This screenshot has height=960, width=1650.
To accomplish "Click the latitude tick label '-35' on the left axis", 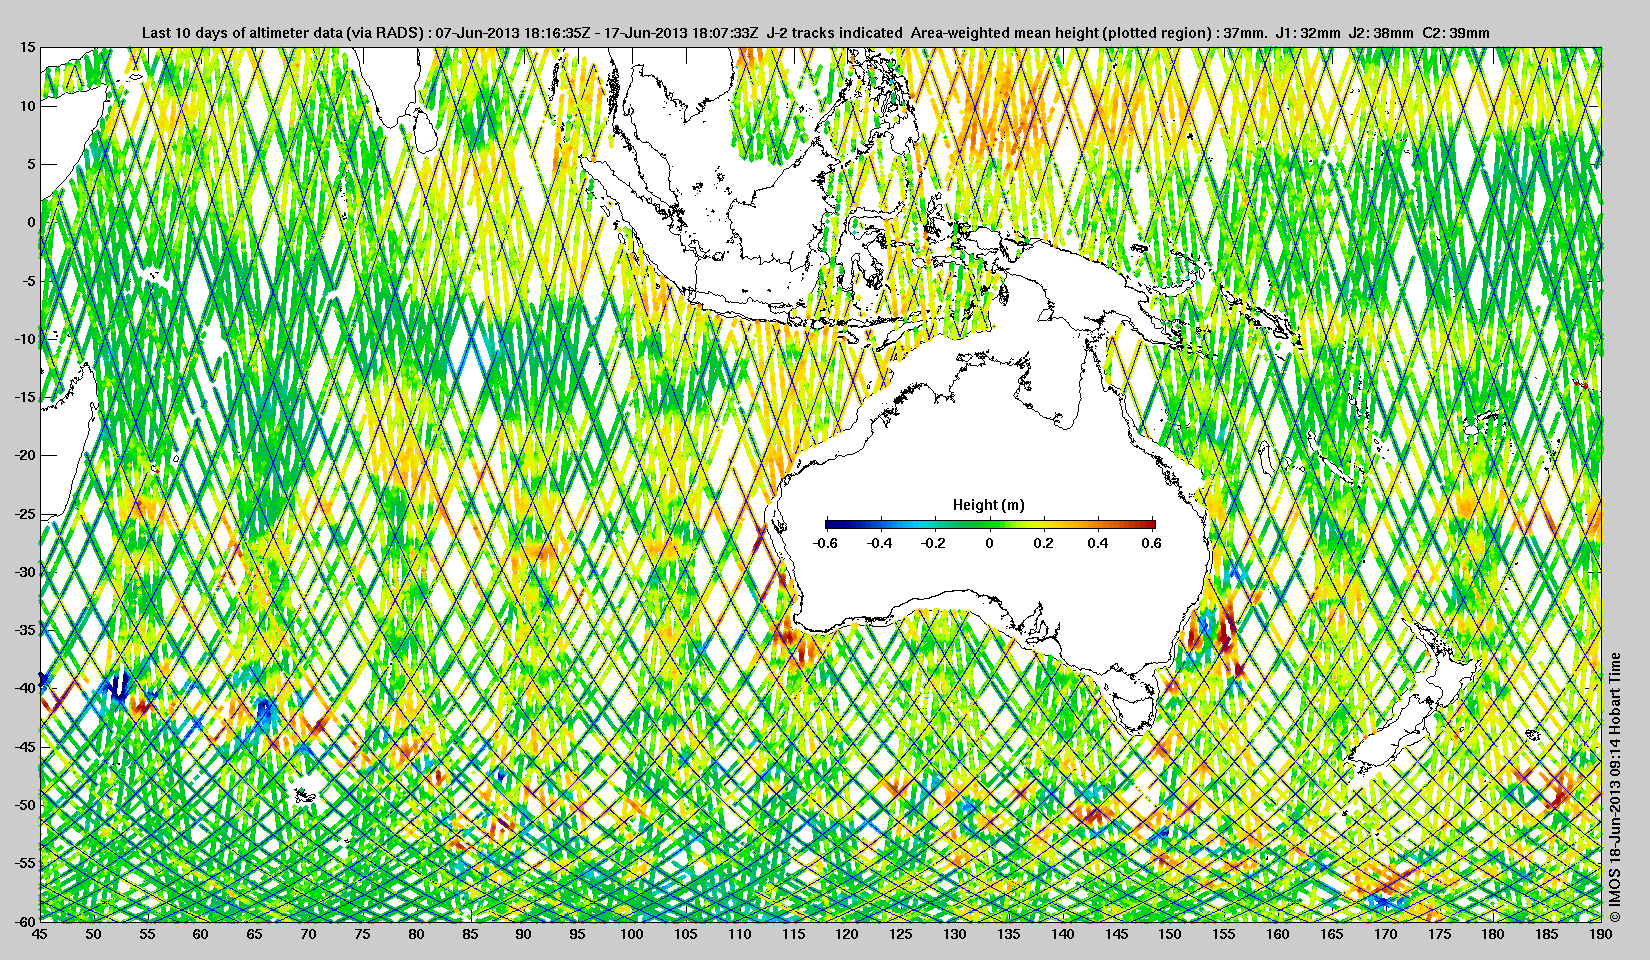I will [x=25, y=630].
